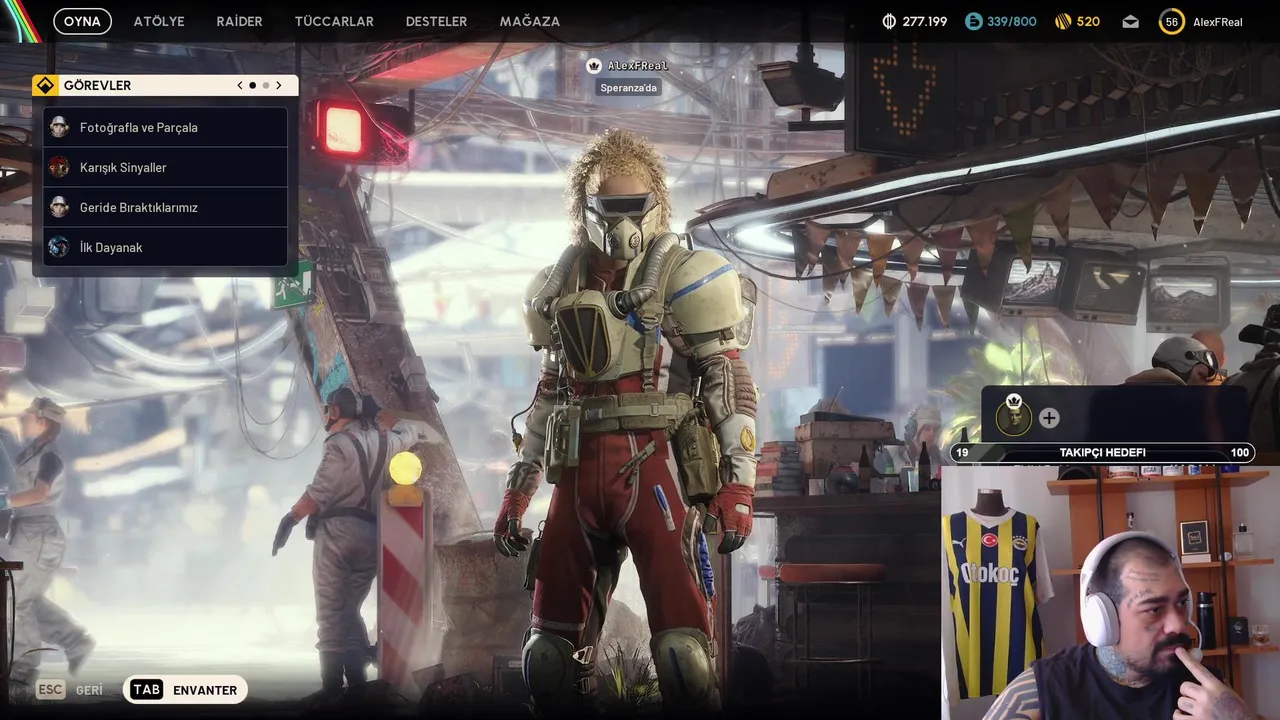
Task: Open the MAĞAZA tab
Action: click(529, 21)
